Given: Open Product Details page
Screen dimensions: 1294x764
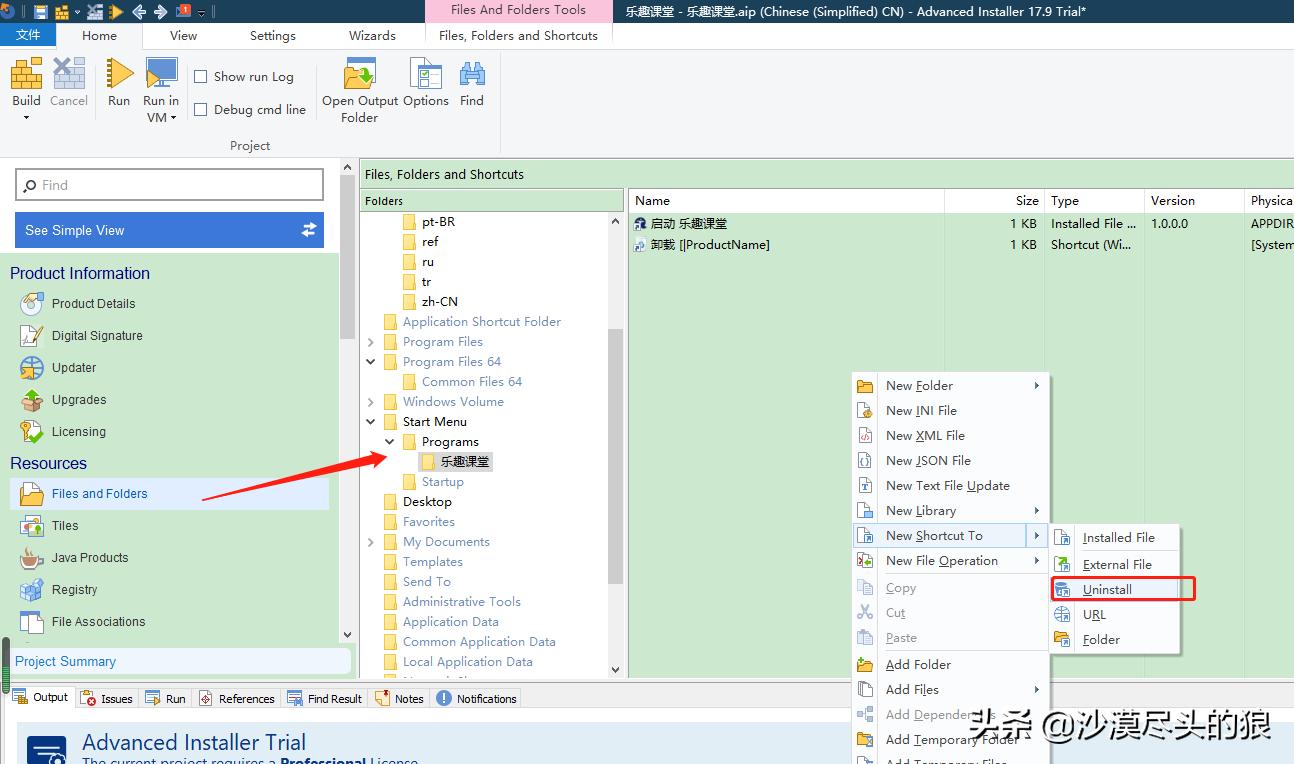Looking at the screenshot, I should pos(93,304).
